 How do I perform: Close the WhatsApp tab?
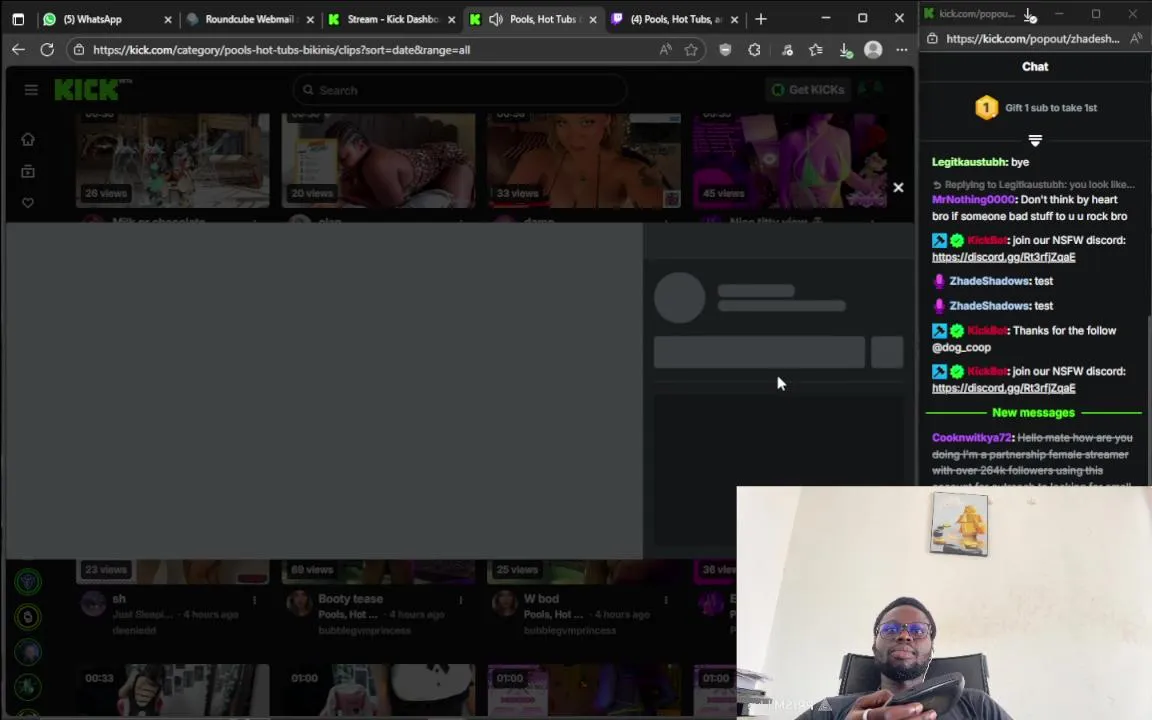168,20
